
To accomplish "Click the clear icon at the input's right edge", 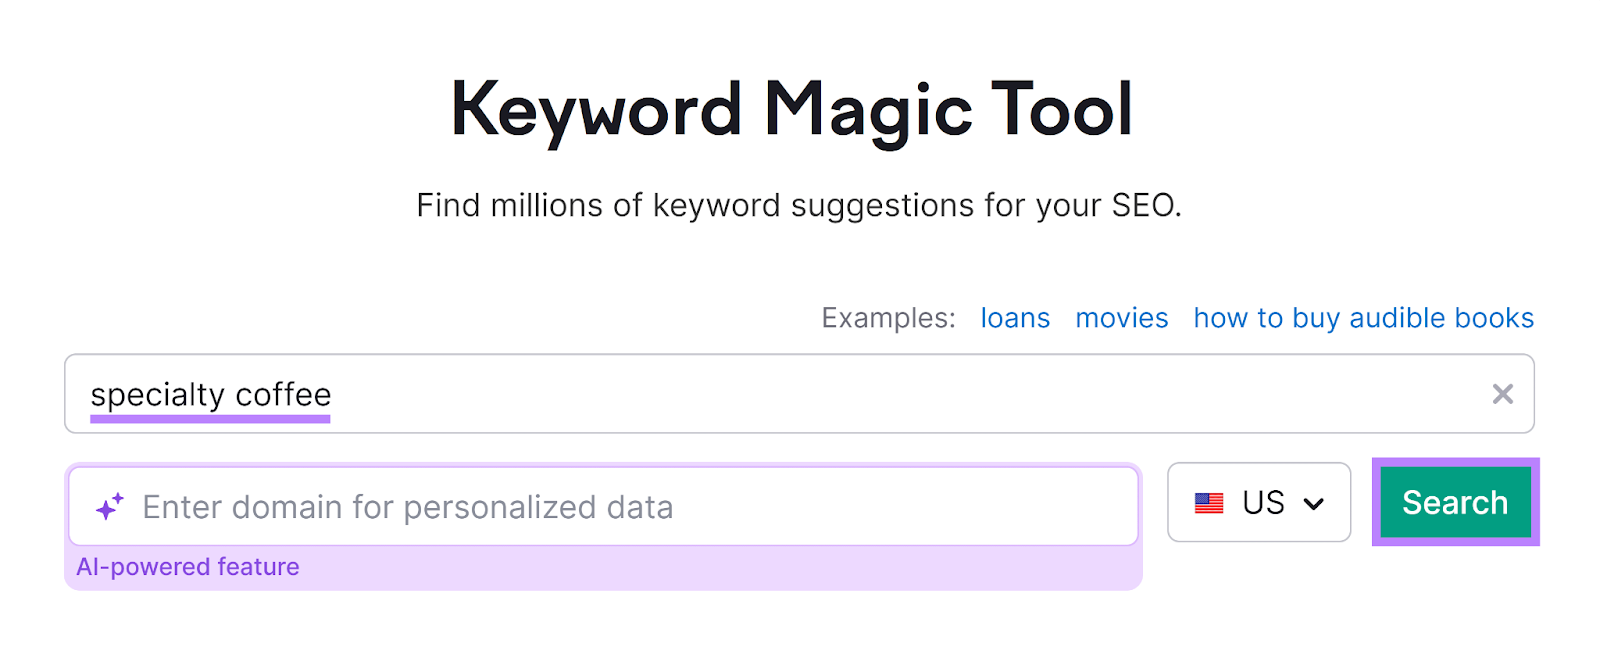I will [x=1502, y=394].
